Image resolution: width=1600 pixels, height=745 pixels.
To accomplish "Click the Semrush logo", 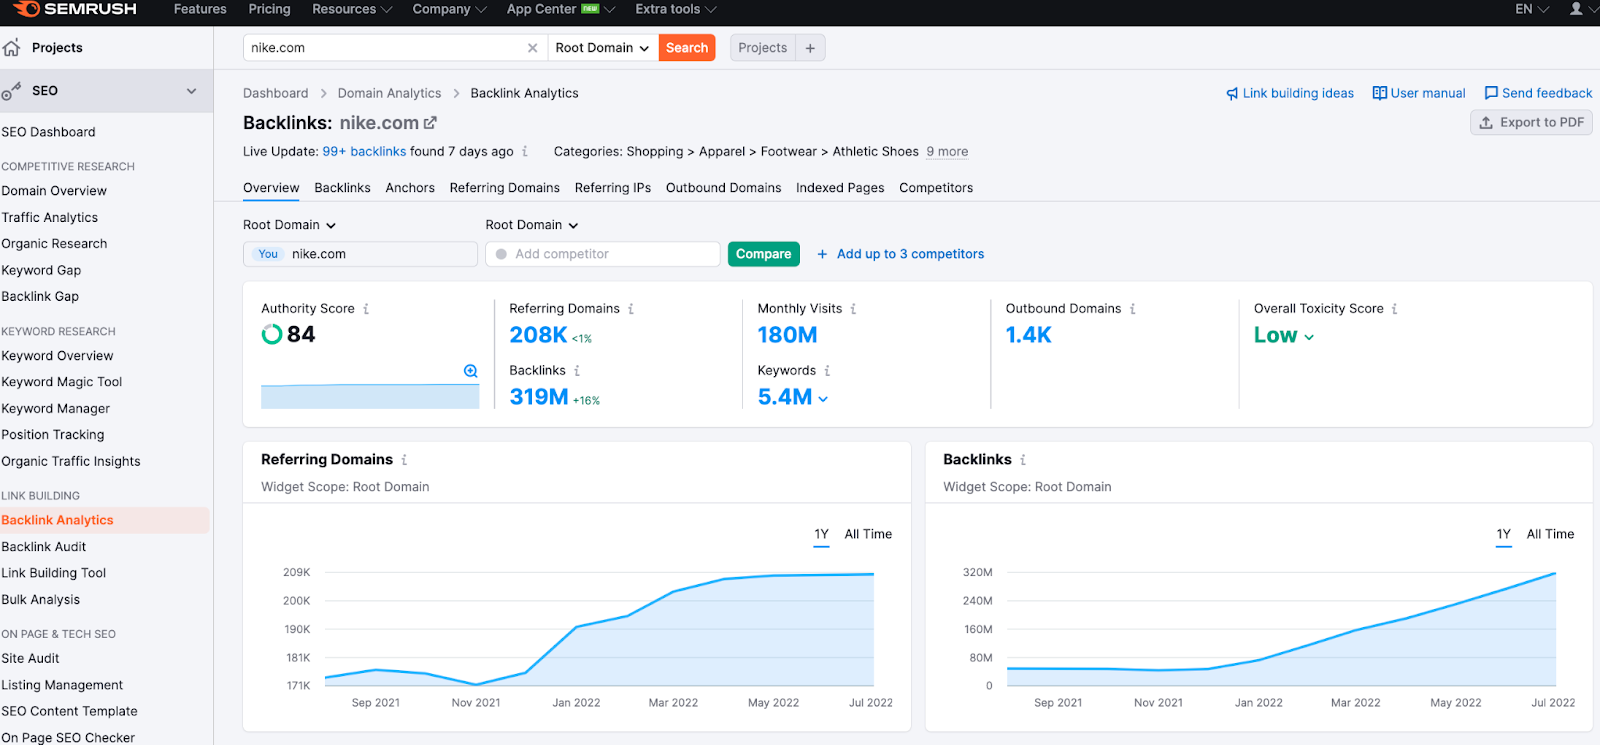I will click(x=75, y=9).
